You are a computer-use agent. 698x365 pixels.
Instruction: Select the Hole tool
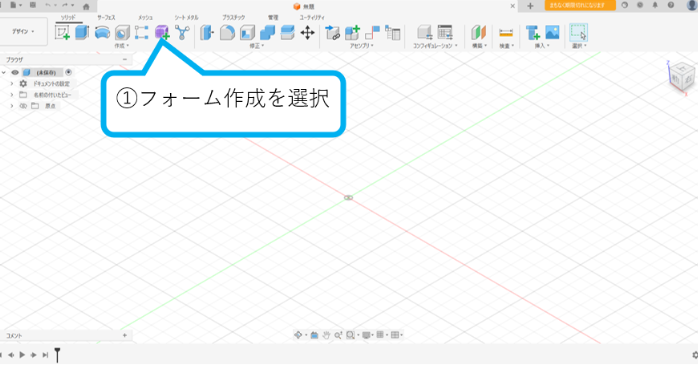point(122,32)
